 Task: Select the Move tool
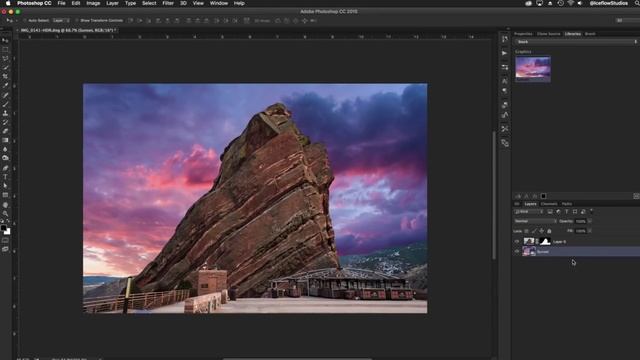[x=5, y=40]
